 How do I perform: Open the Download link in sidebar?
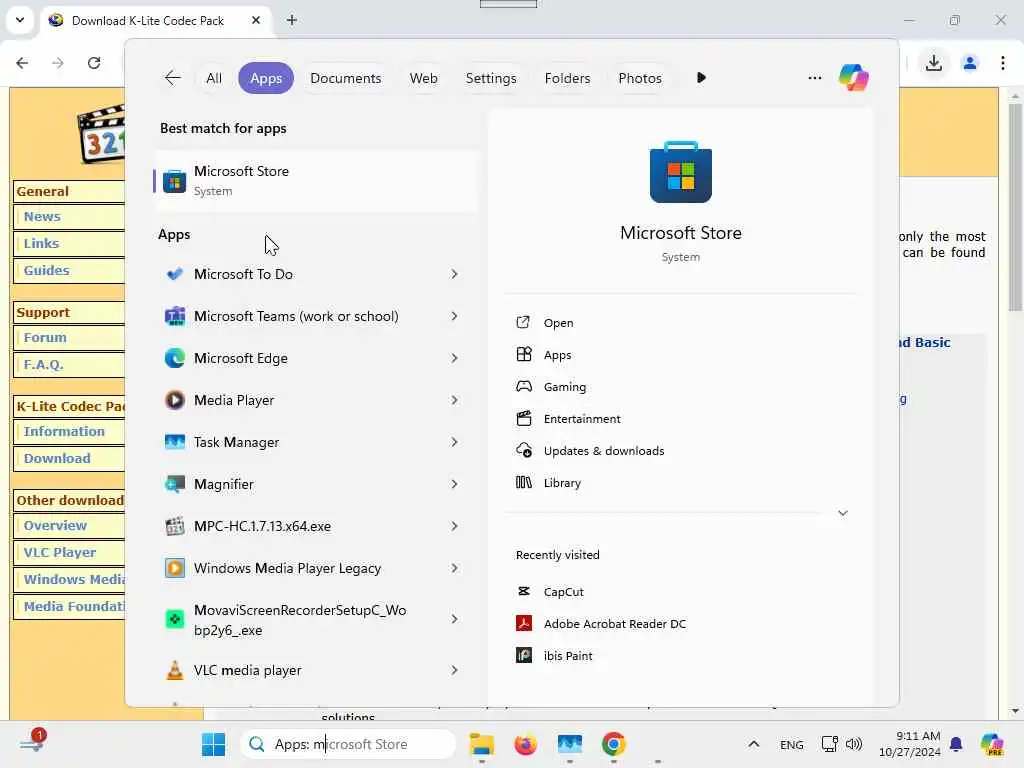(x=57, y=458)
